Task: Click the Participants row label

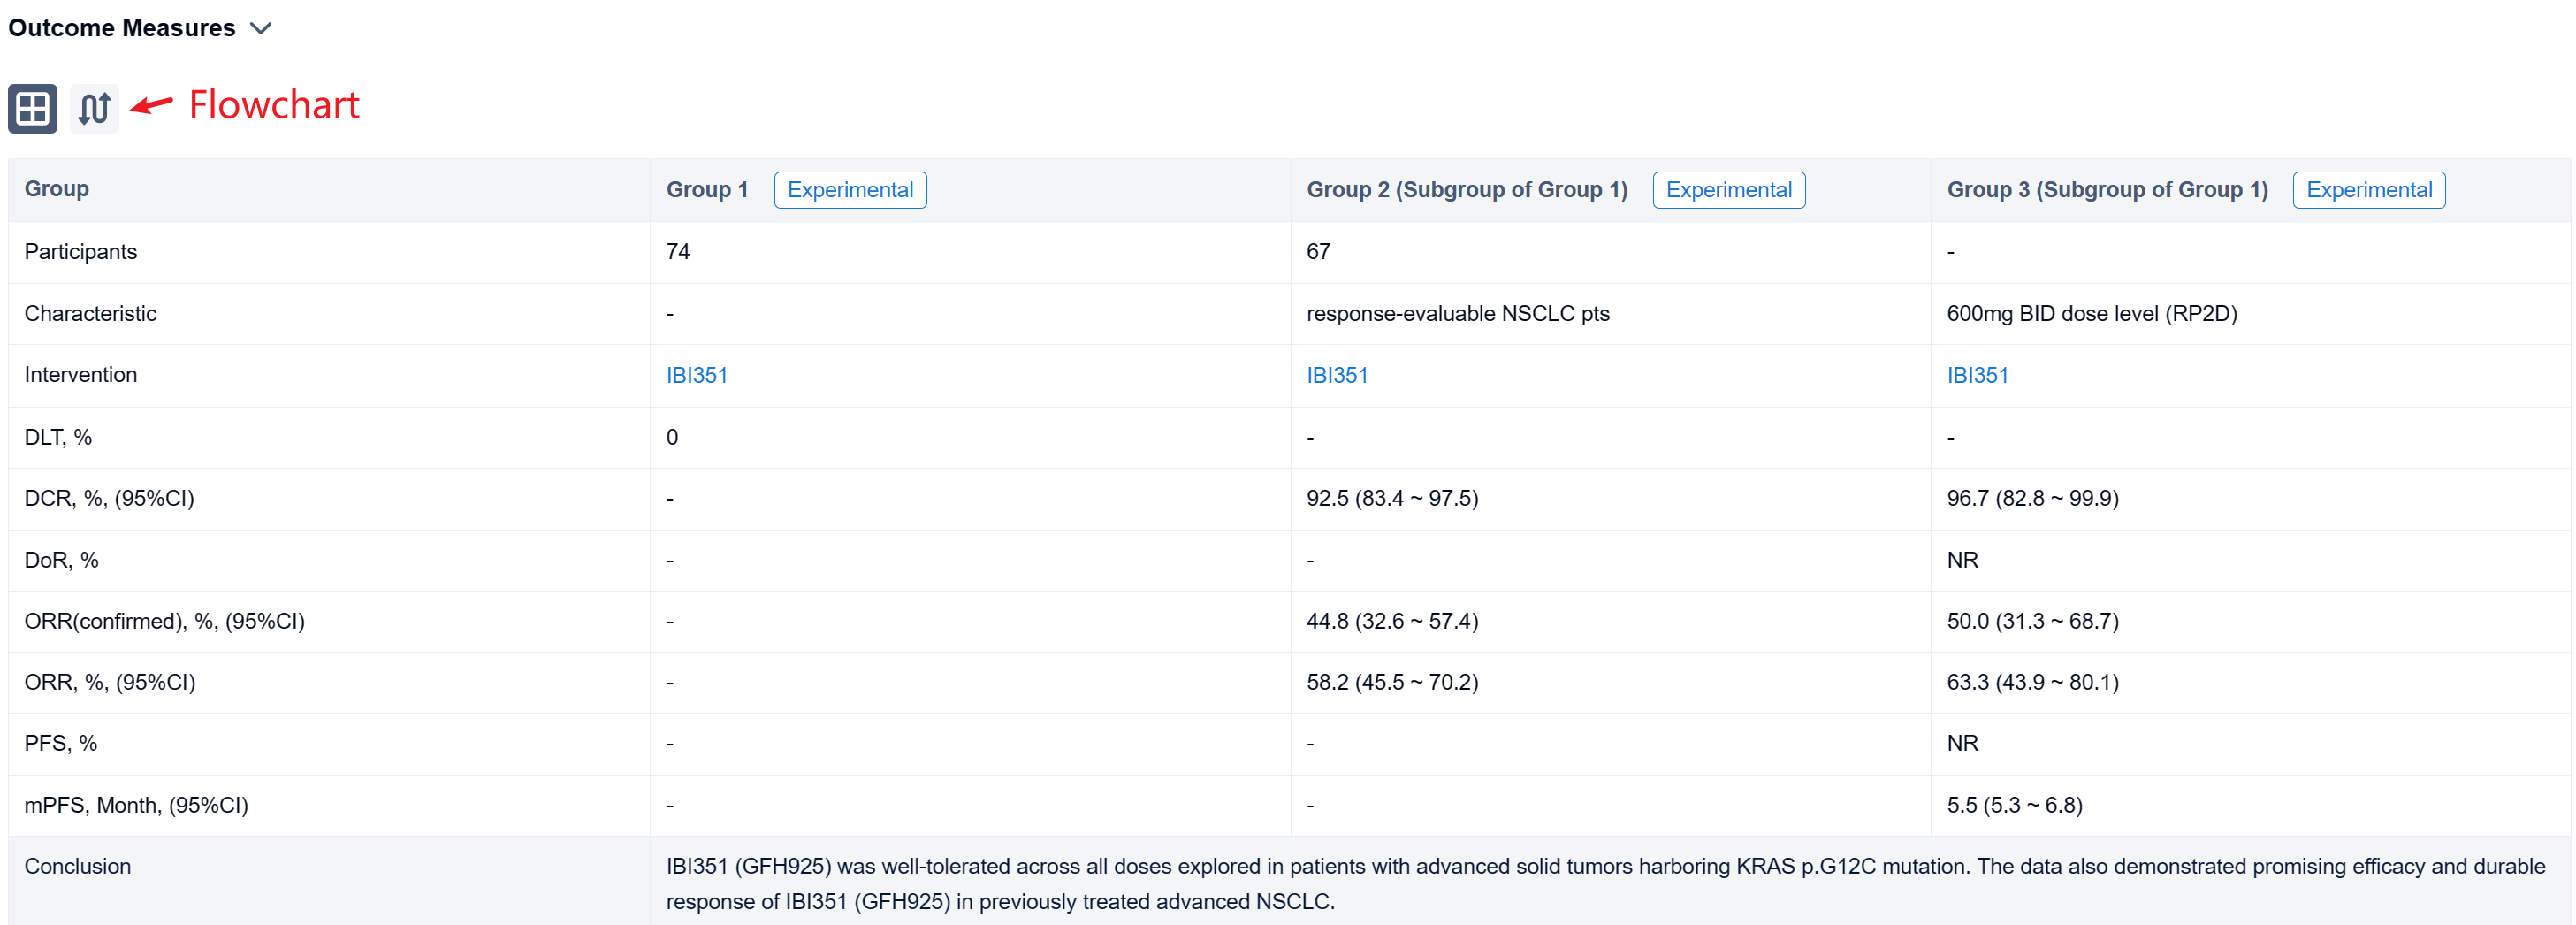Action: point(80,252)
